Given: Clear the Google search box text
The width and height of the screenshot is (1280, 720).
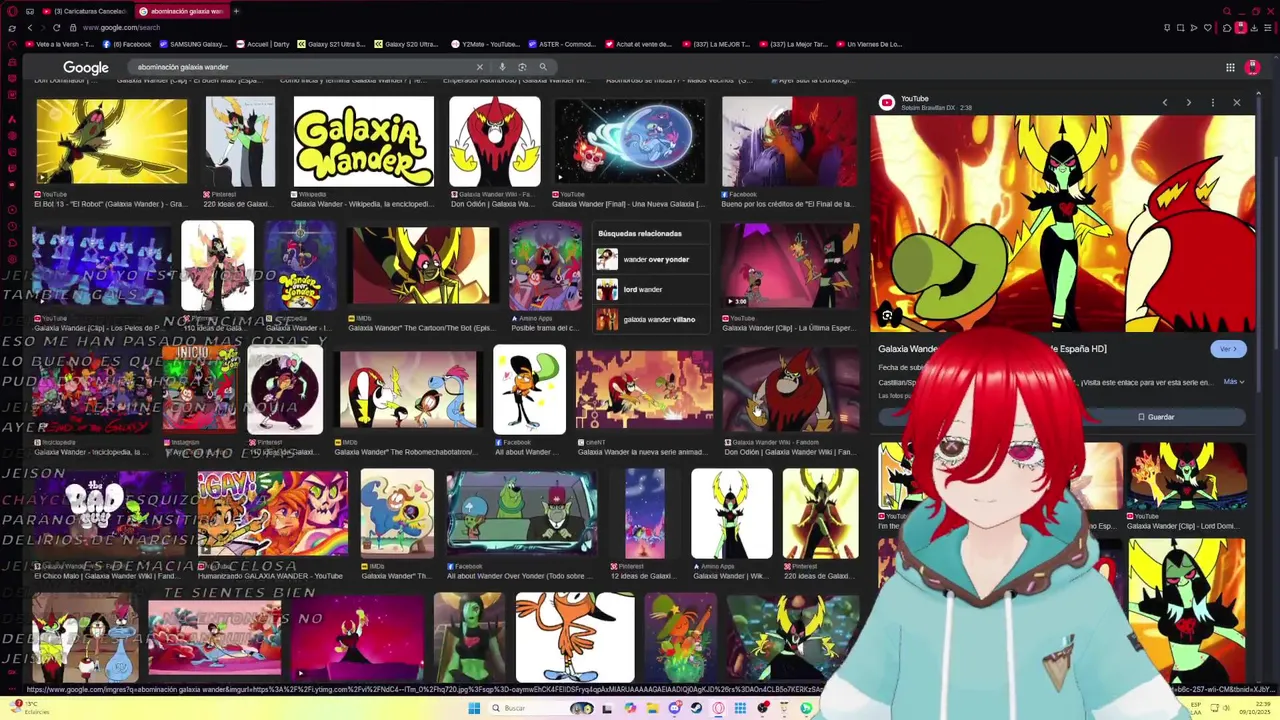Looking at the screenshot, I should 479,67.
